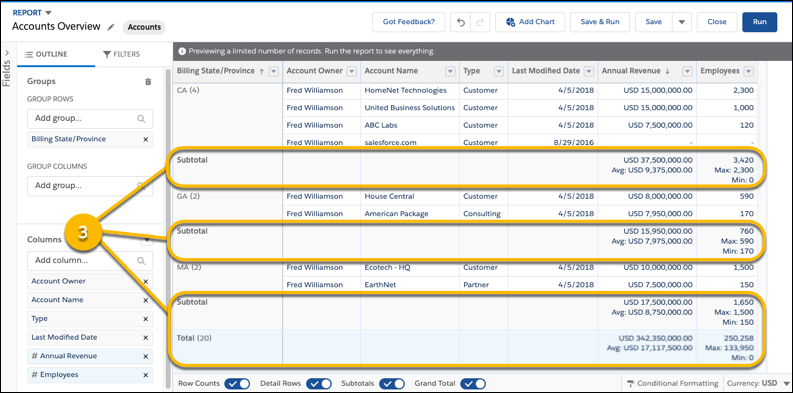Remove Type column from outline
This screenshot has height=393, width=793.
click(146, 319)
